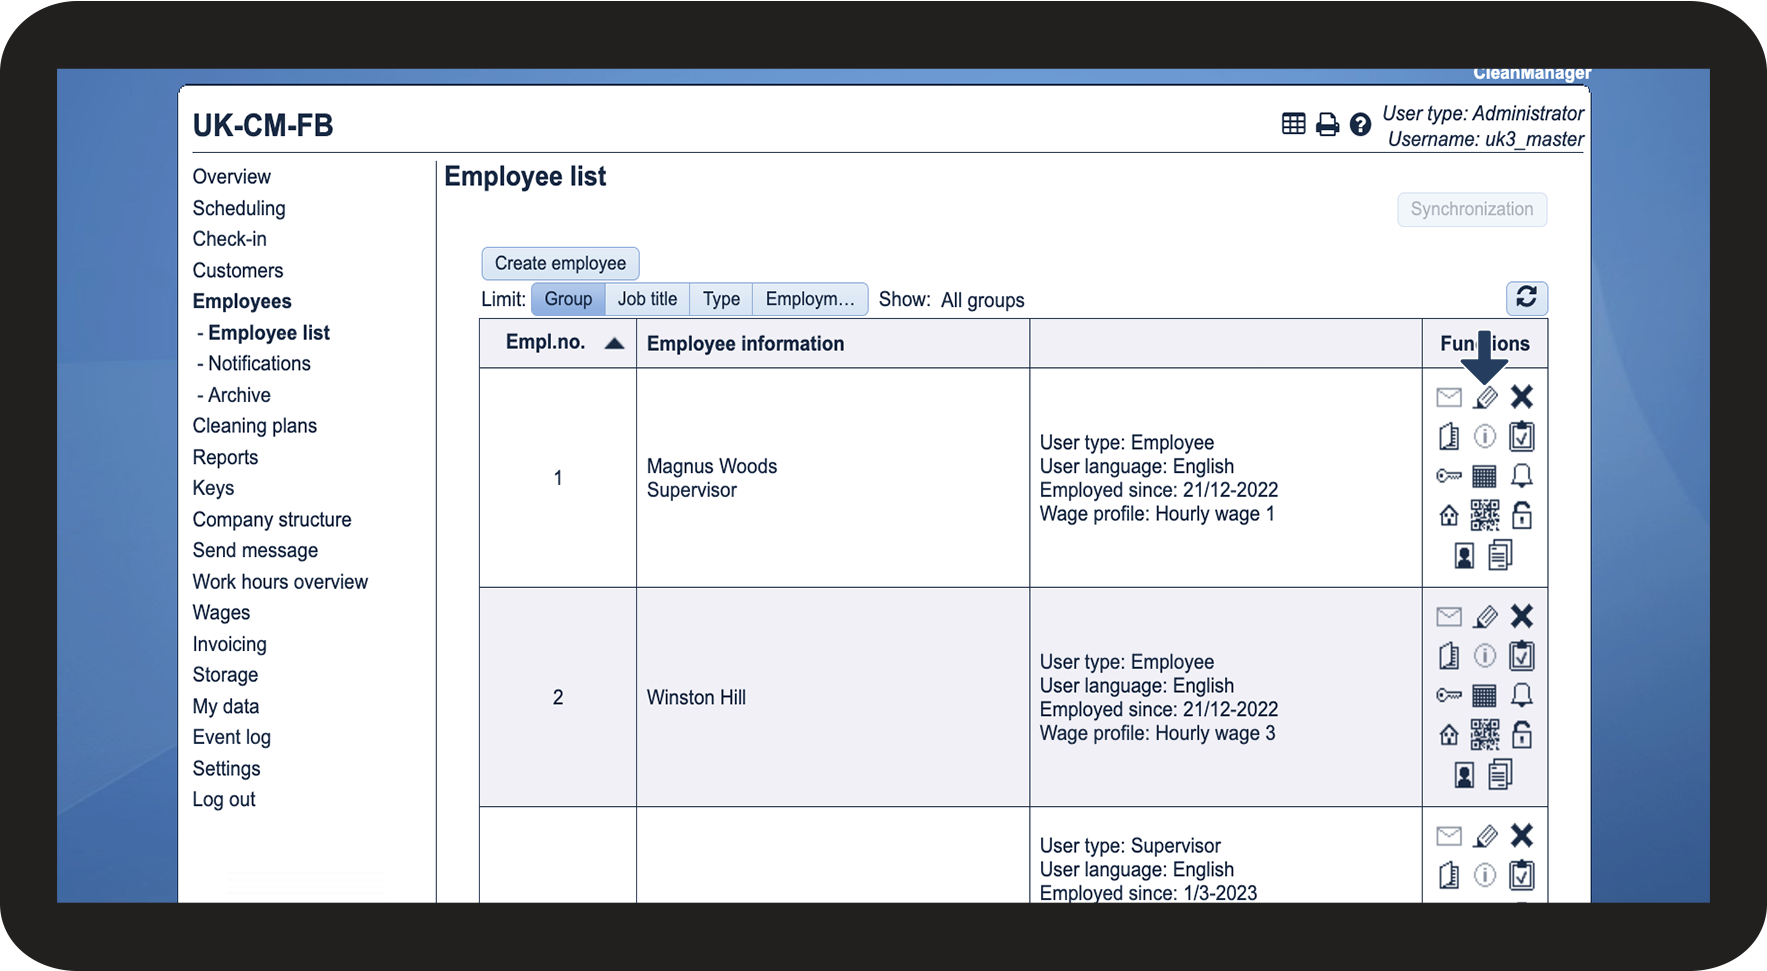
Task: Click the clipboard checklist icon for Magnus Woods
Action: [1521, 437]
